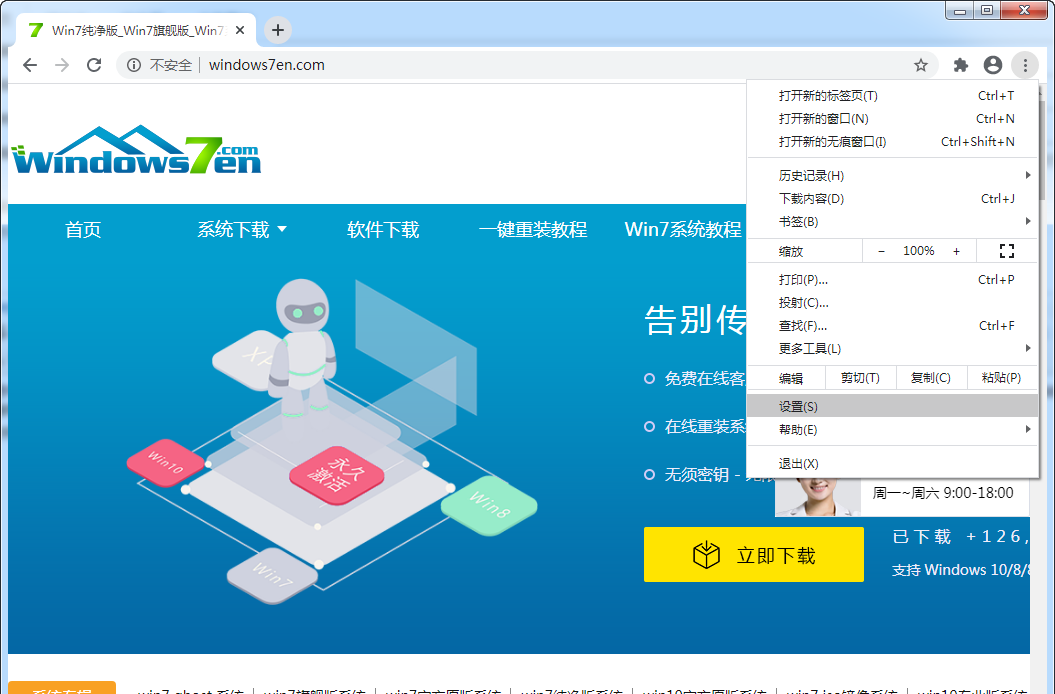The width and height of the screenshot is (1055, 694).
Task: Go to the 首页 nav link
Action: 83,230
